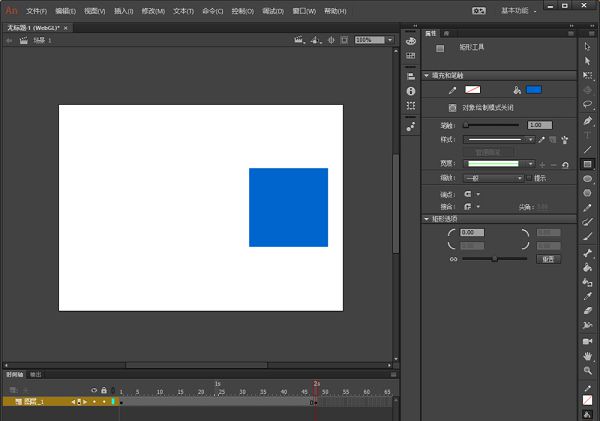Select the Lasso tool
600x421 pixels.
[x=588, y=103]
